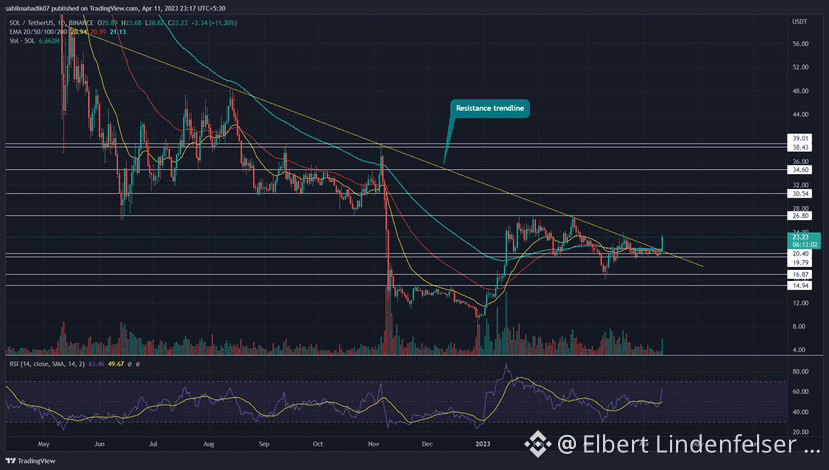Image resolution: width=829 pixels, height=470 pixels.
Task: Click the RSI 80.00 axis tick
Action: tap(800, 372)
